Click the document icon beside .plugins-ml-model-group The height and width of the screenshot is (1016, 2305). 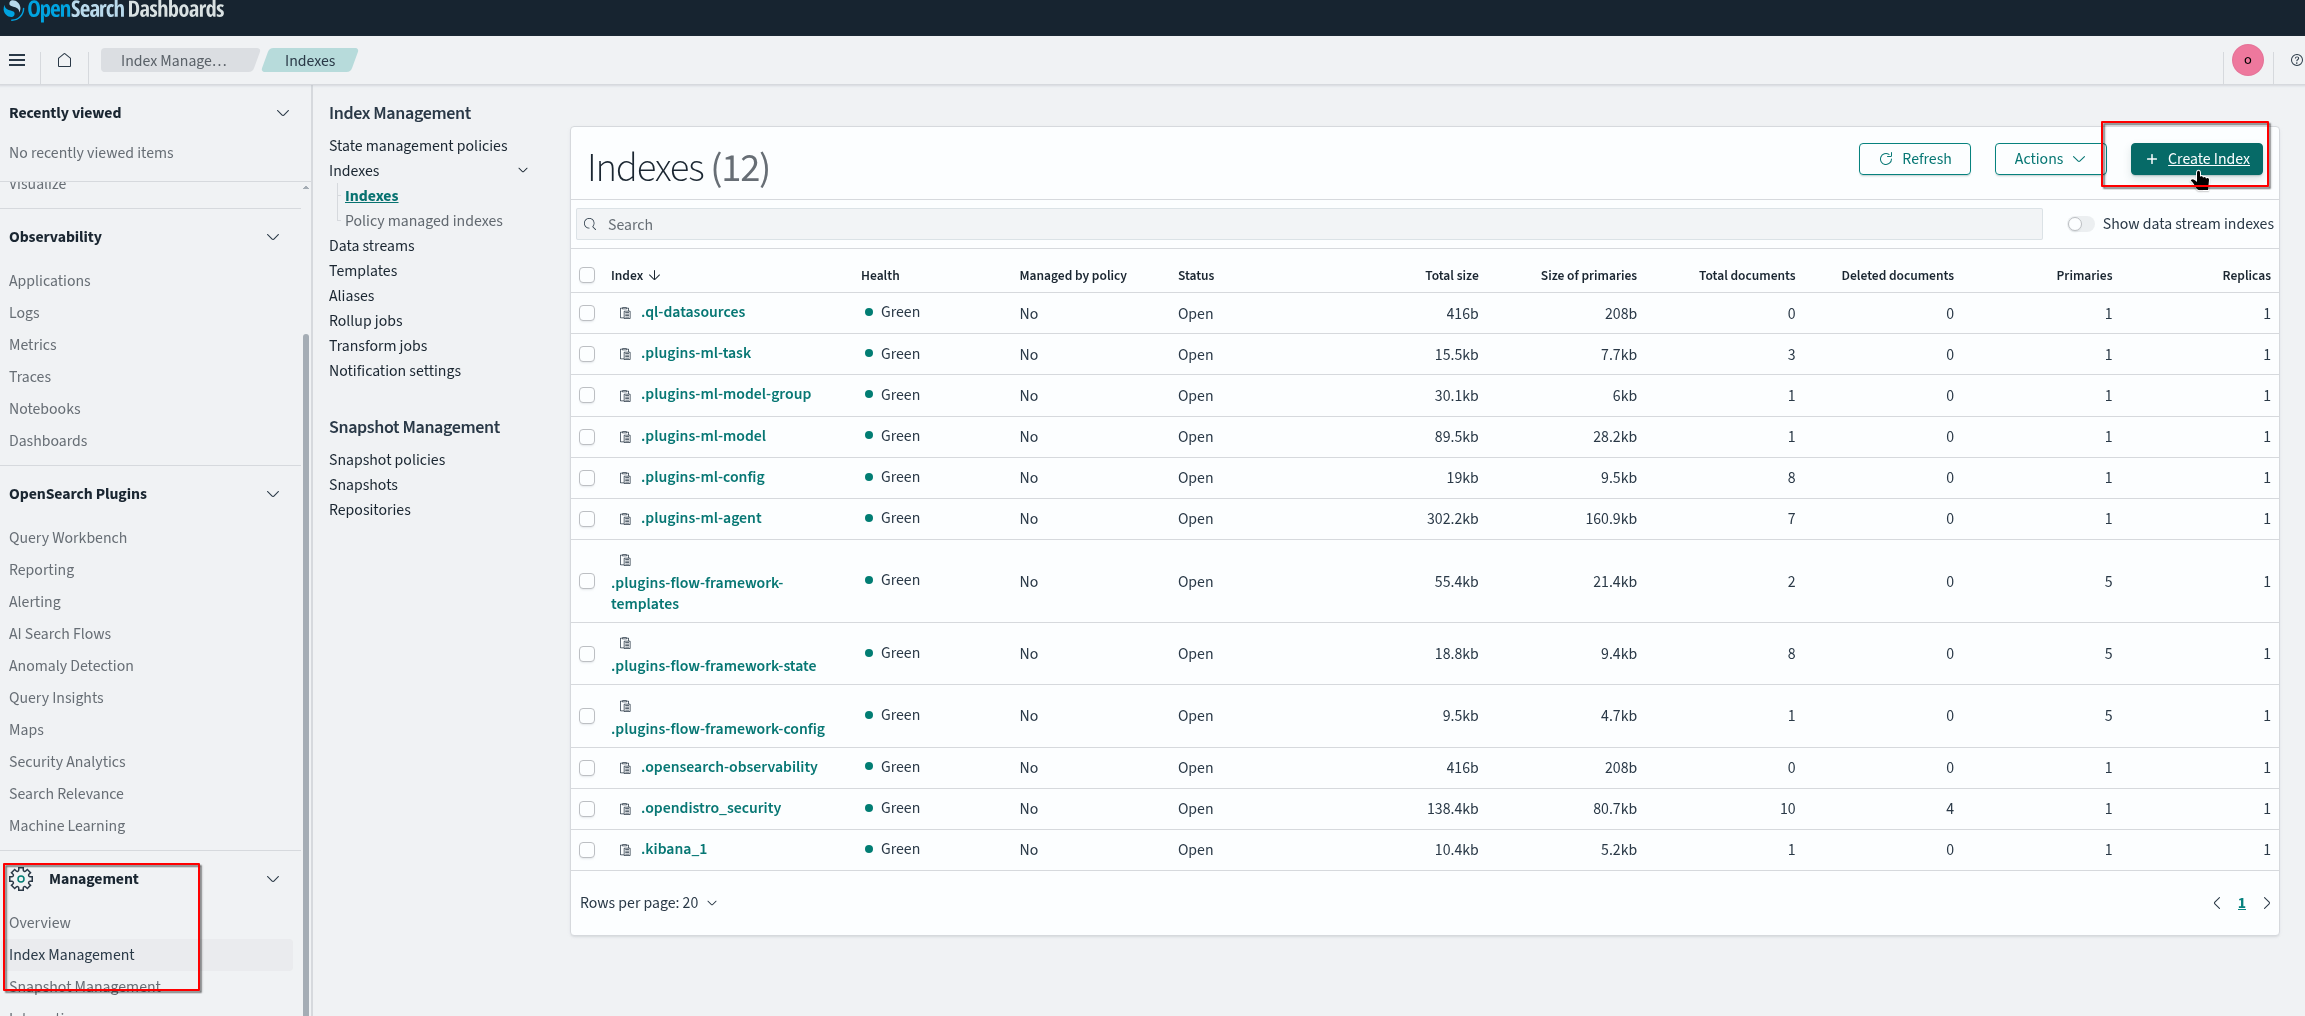625,395
